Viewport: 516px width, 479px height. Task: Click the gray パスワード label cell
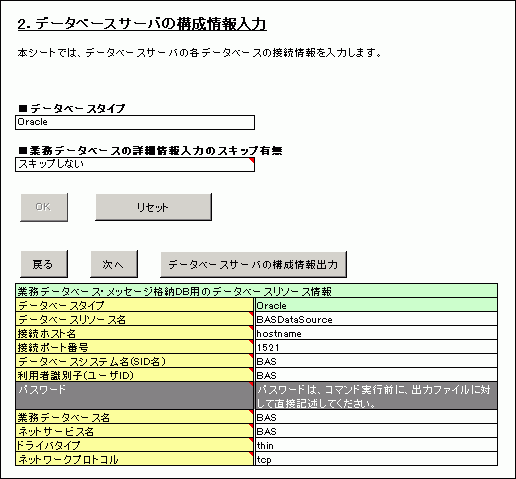[134, 396]
